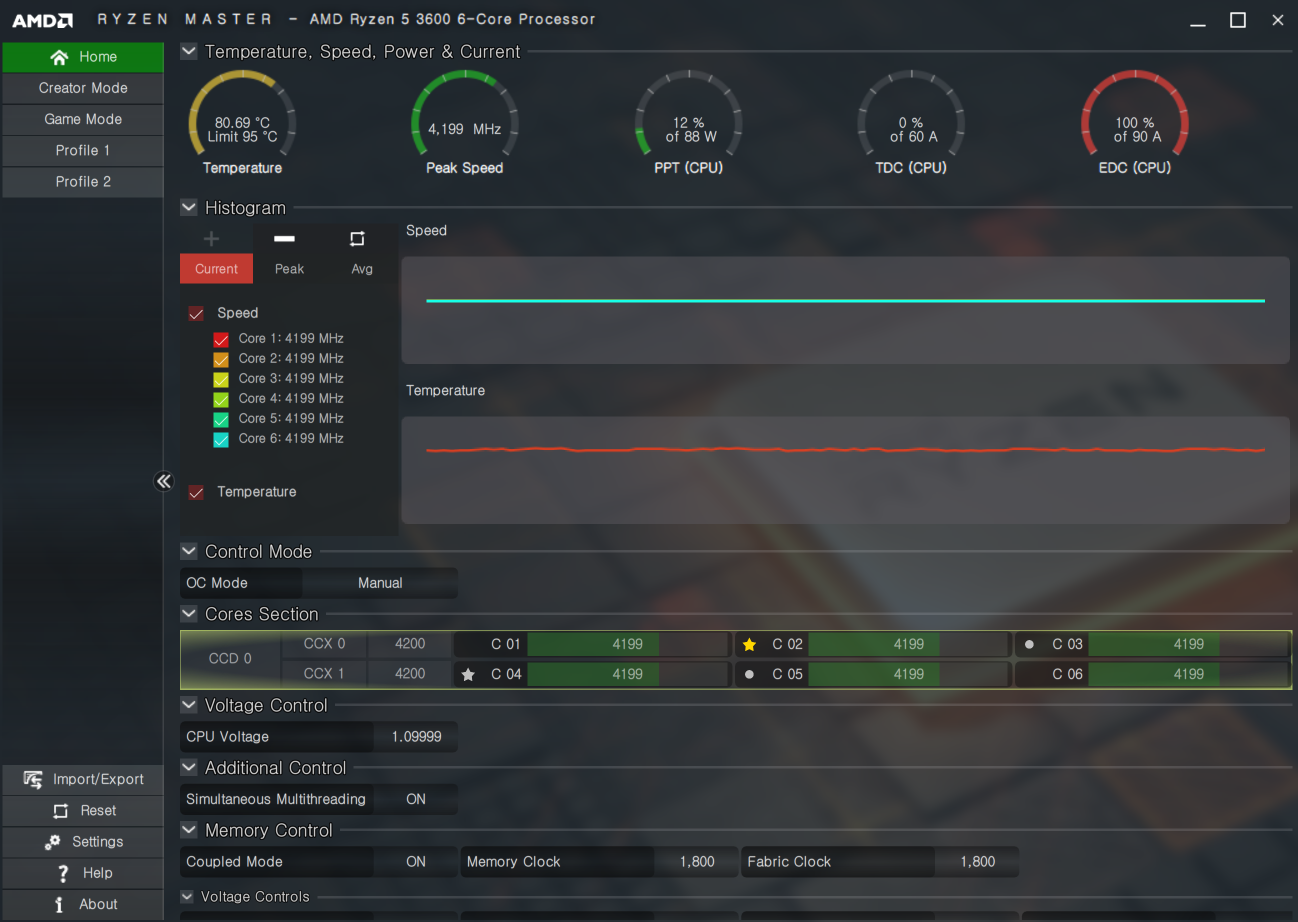Click dot icon beside C 05

(749, 675)
